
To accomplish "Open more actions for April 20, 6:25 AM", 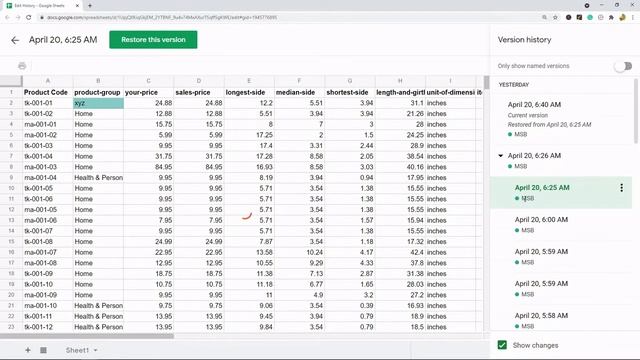I will click(x=621, y=187).
